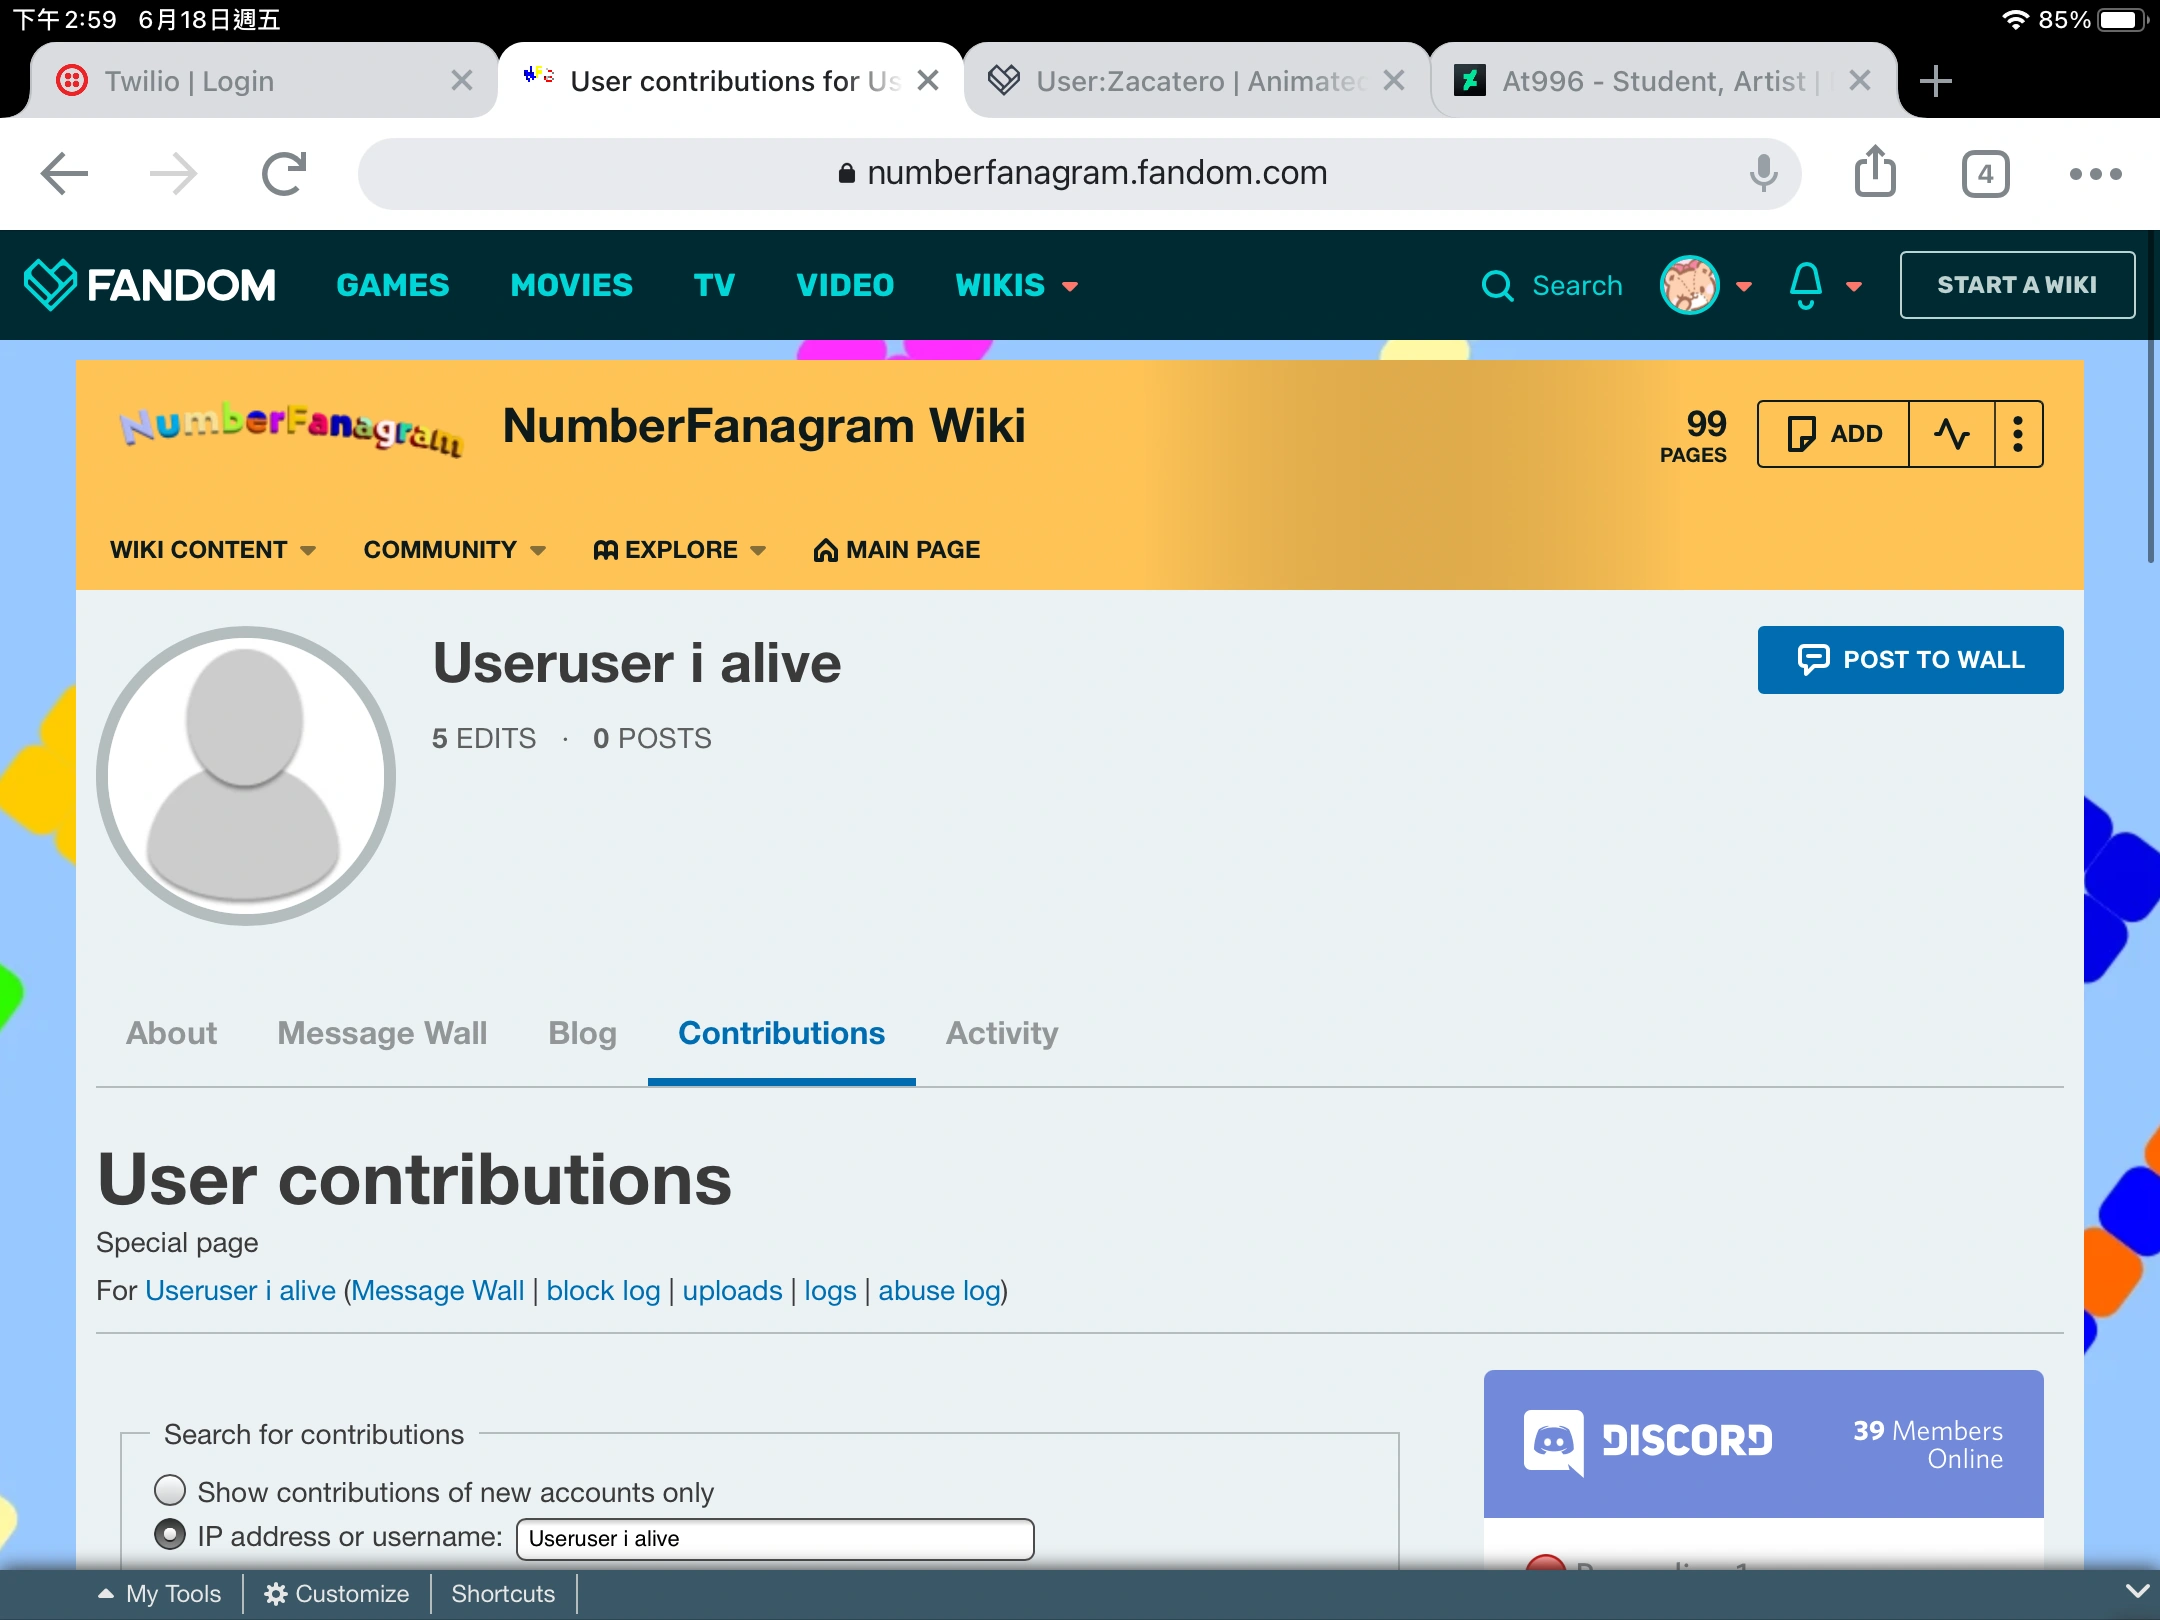The image size is (2160, 1620).
Task: Open the notifications bell
Action: pos(1806,285)
